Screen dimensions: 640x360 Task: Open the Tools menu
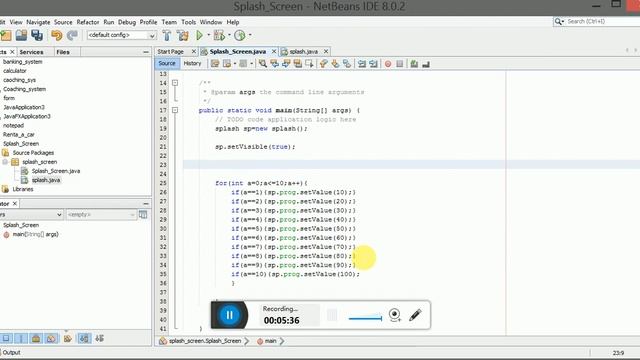point(189,22)
